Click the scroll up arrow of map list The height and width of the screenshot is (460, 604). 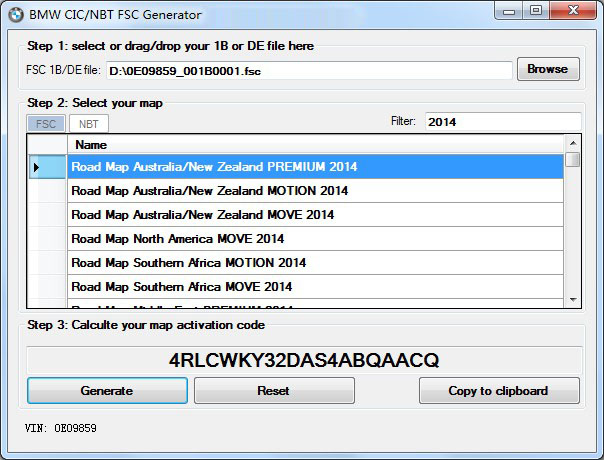[x=573, y=143]
